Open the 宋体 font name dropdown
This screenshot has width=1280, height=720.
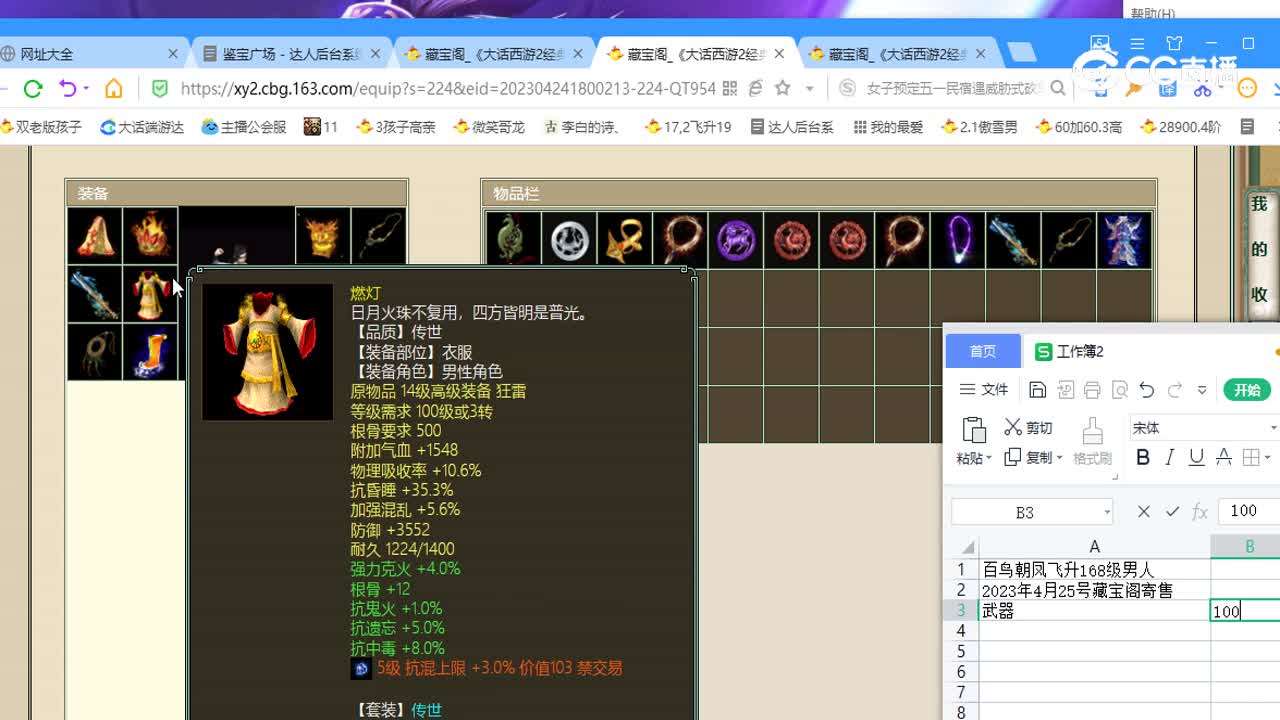click(1273, 428)
